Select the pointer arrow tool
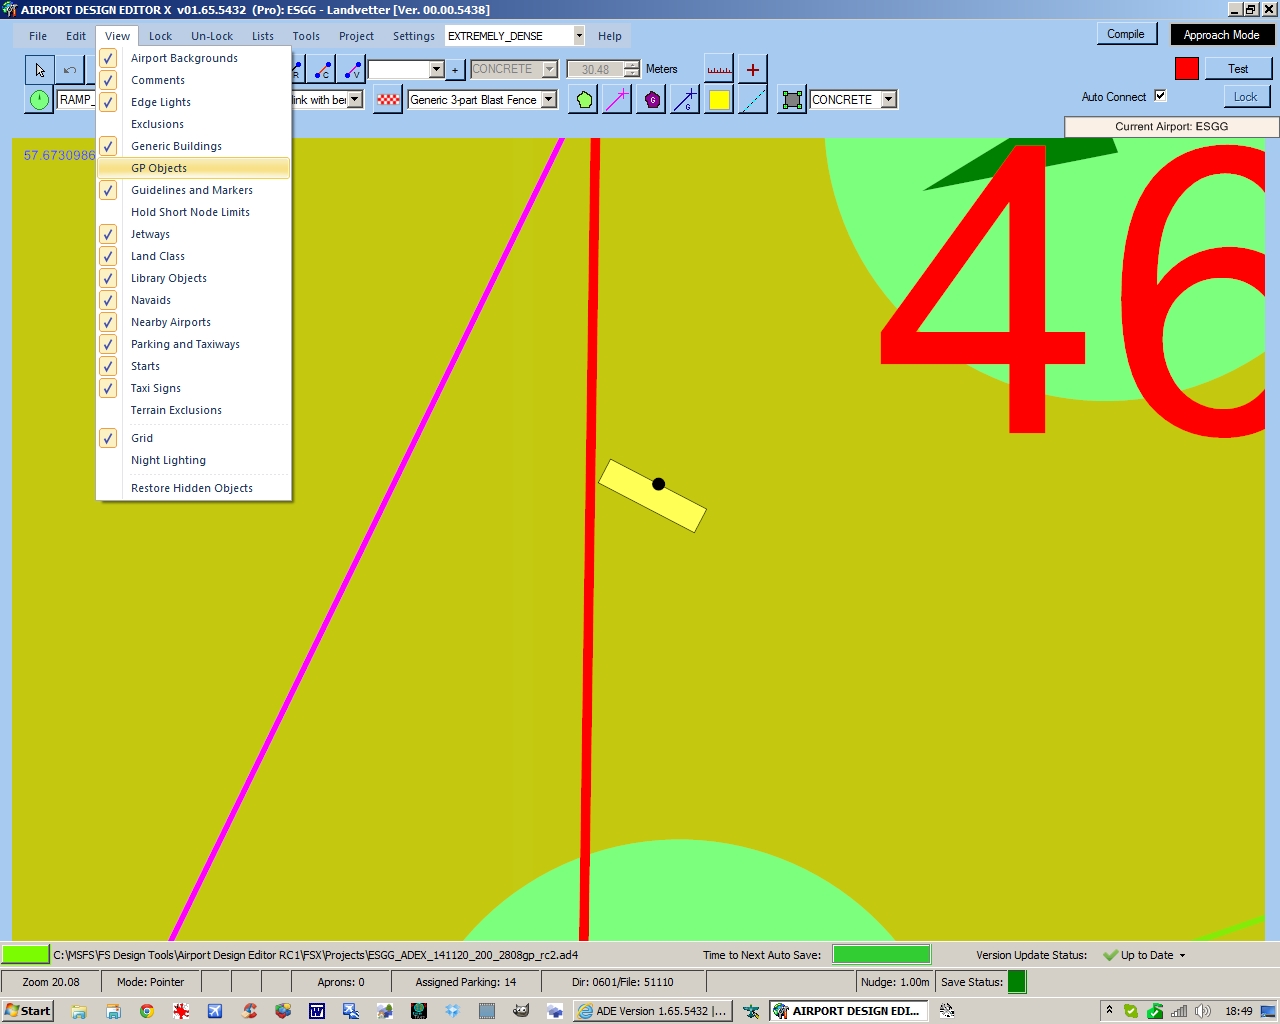 click(x=39, y=70)
